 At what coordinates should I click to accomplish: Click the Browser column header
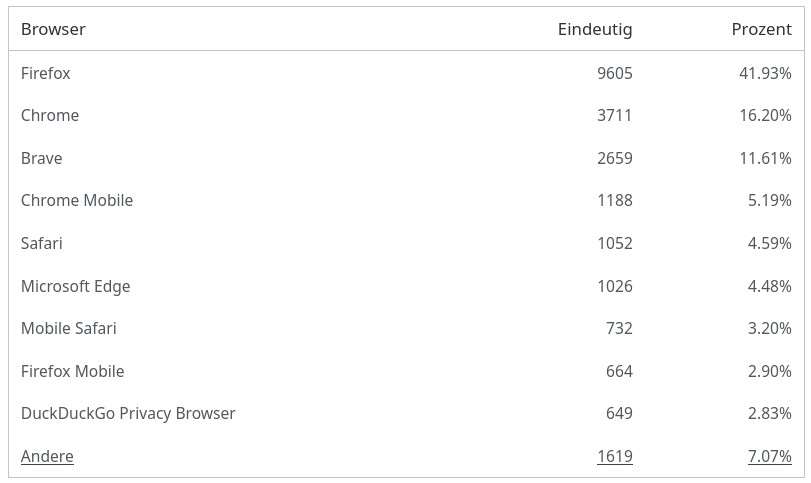(53, 29)
